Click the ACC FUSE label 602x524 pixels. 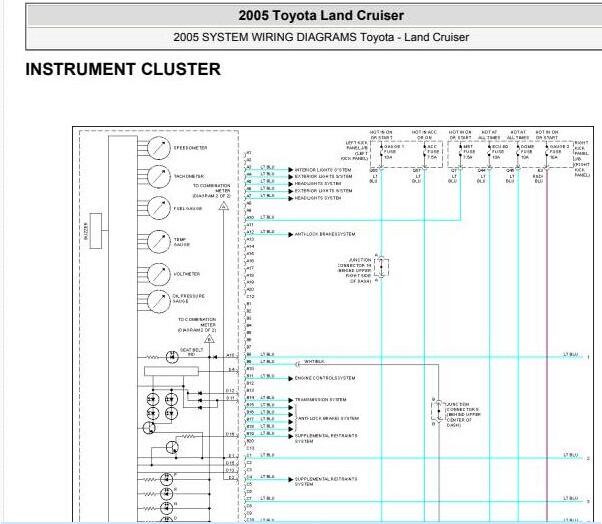click(433, 152)
